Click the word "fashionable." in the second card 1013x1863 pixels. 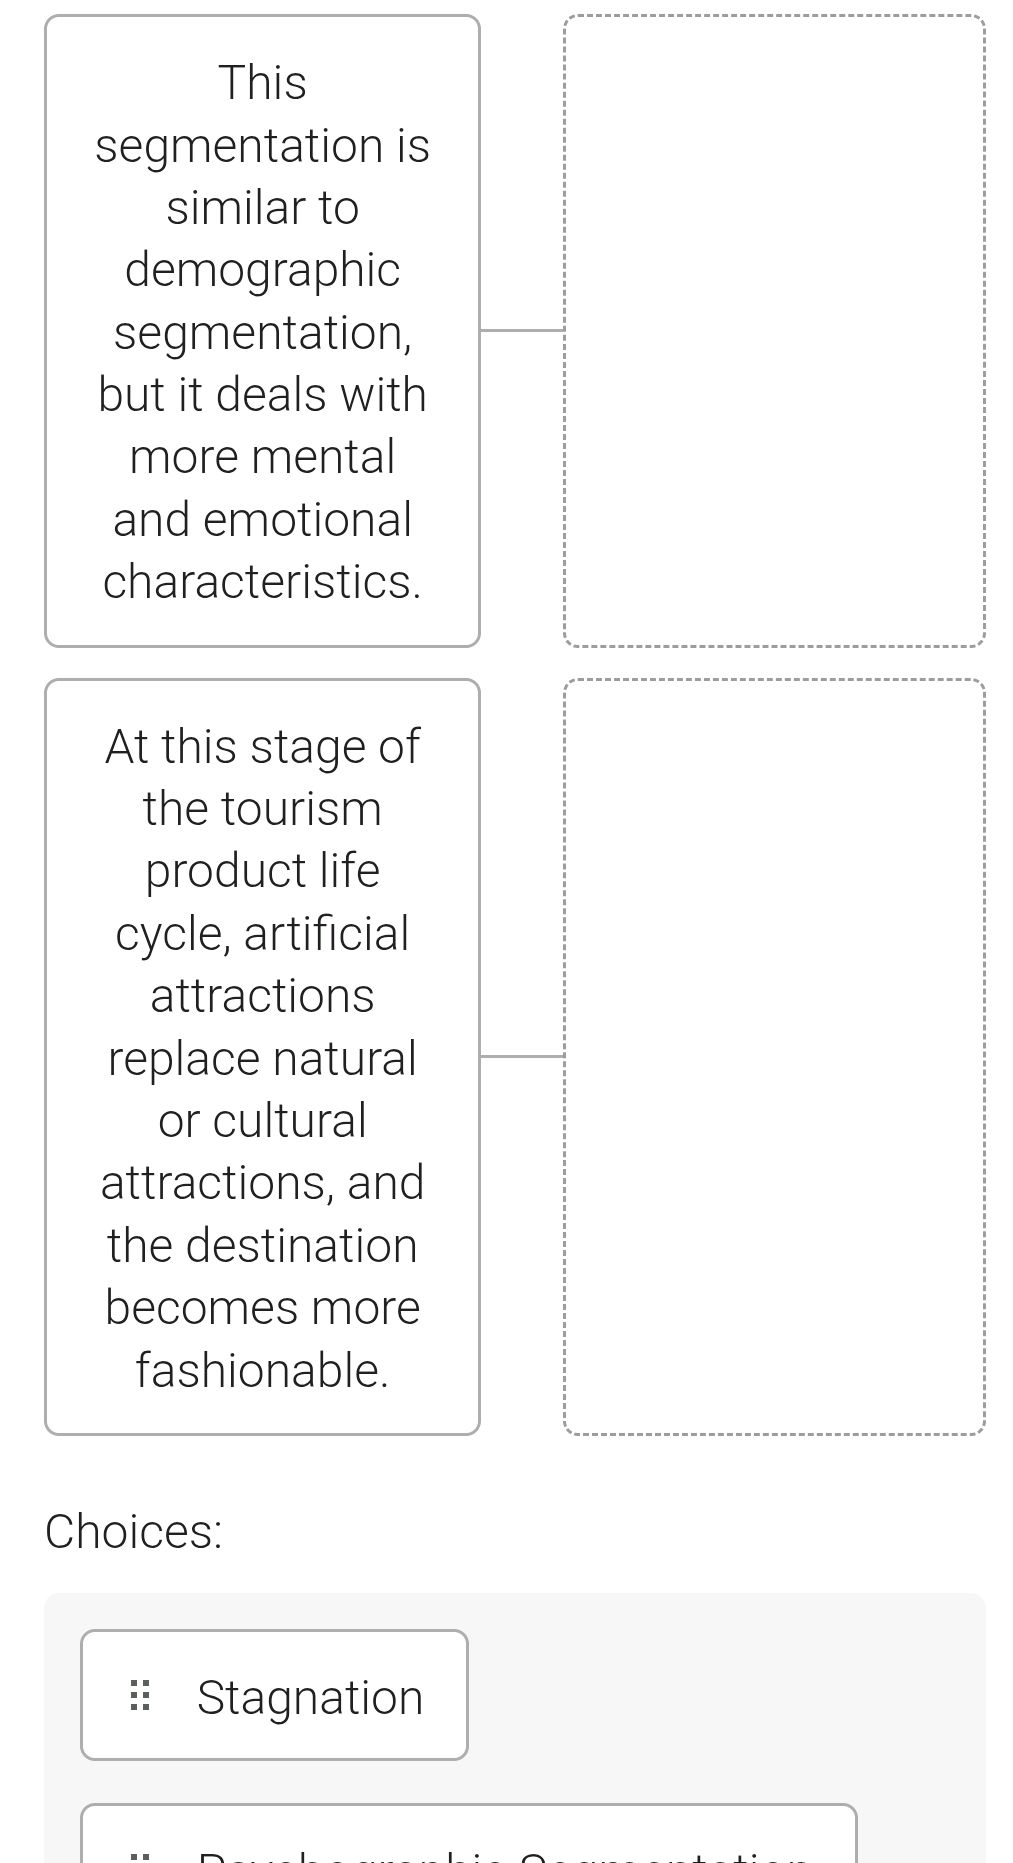click(262, 1370)
